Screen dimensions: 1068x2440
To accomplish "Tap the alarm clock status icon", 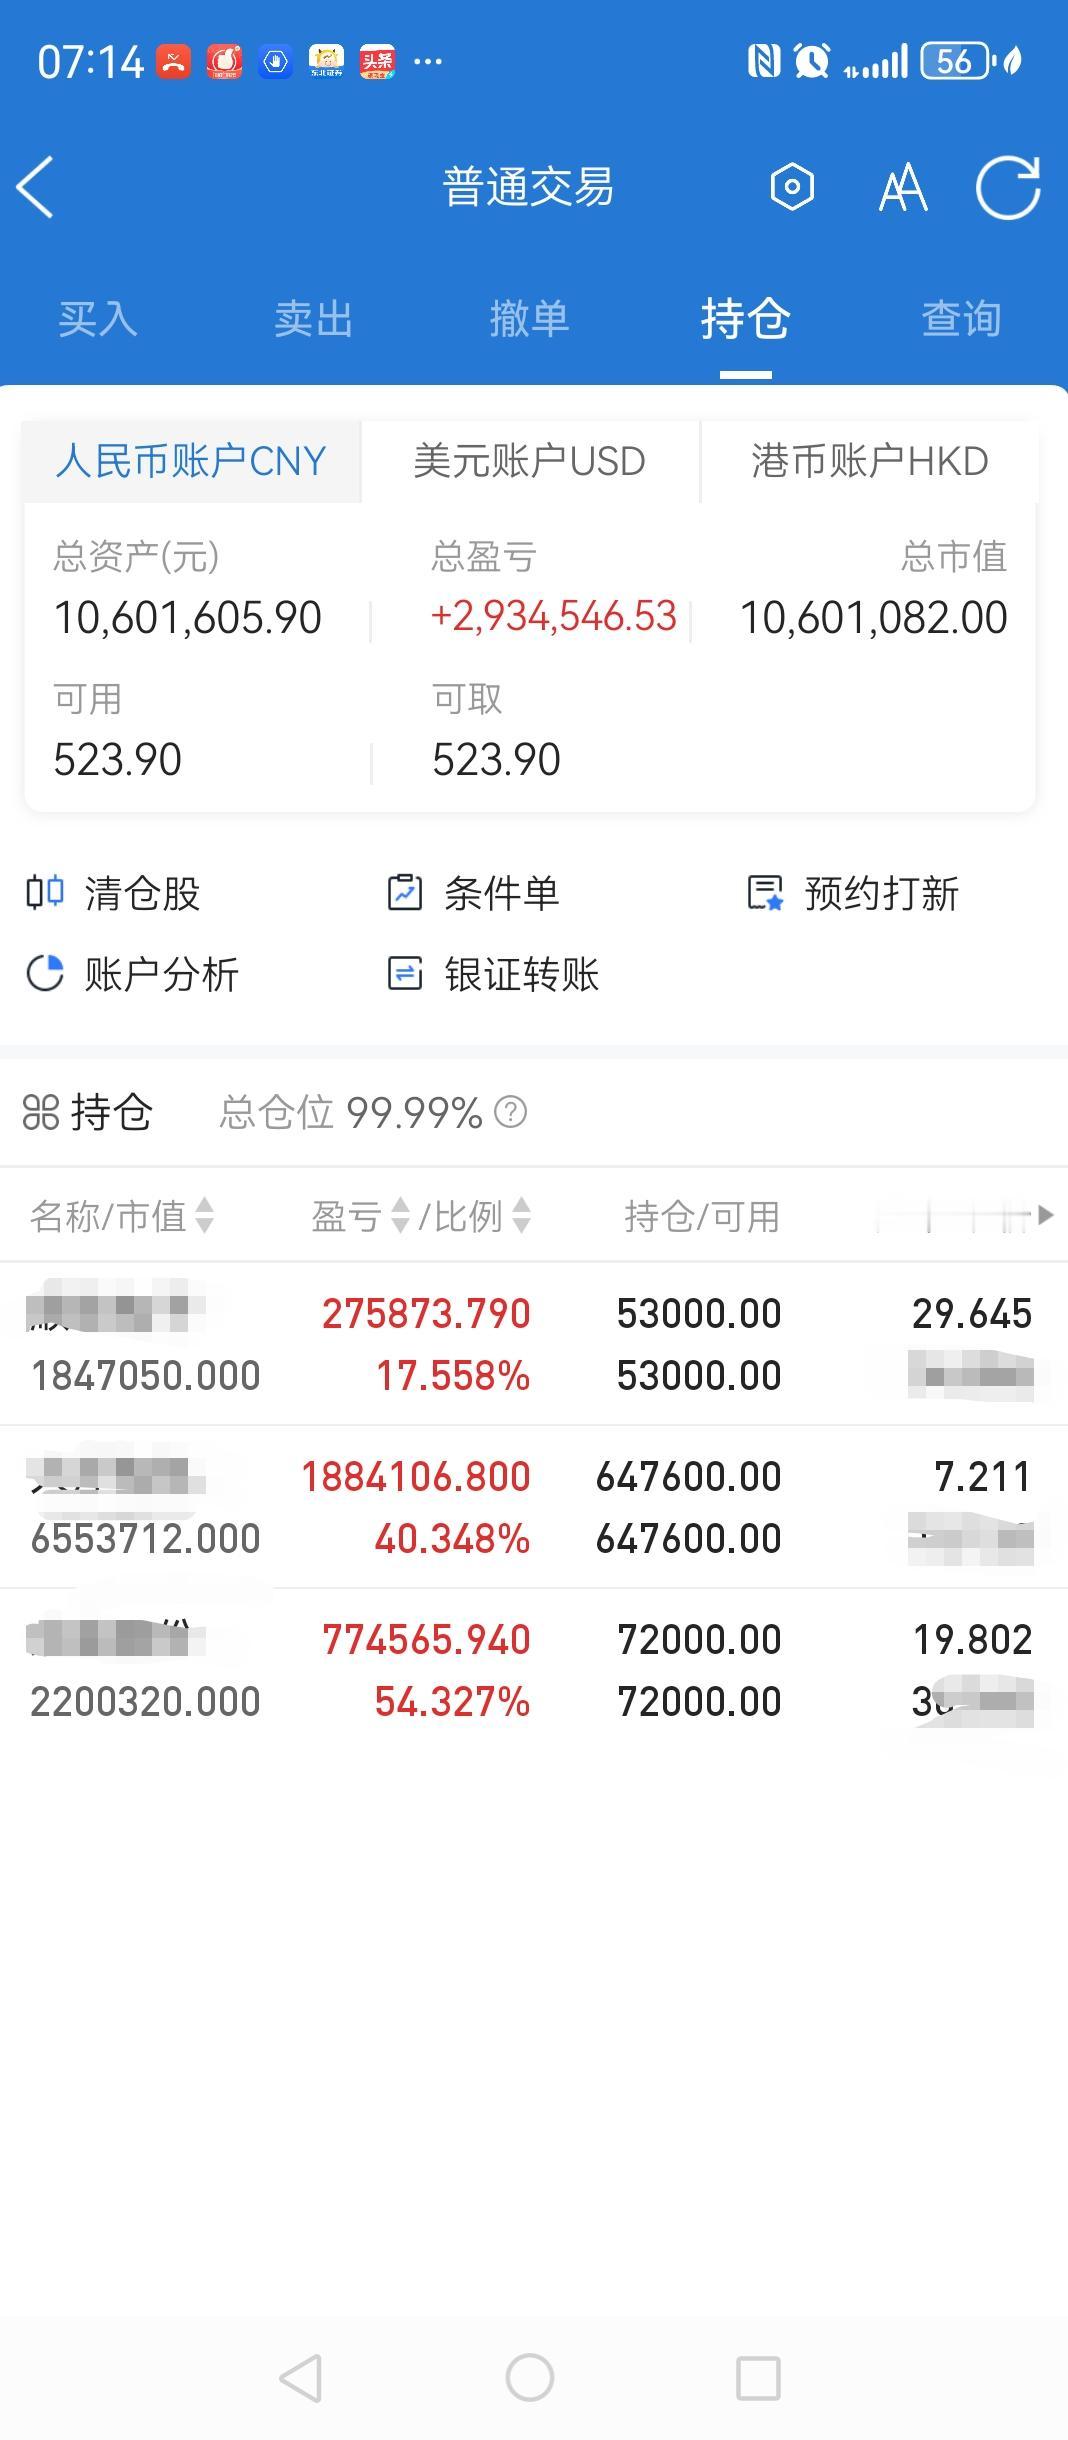I will coord(812,62).
